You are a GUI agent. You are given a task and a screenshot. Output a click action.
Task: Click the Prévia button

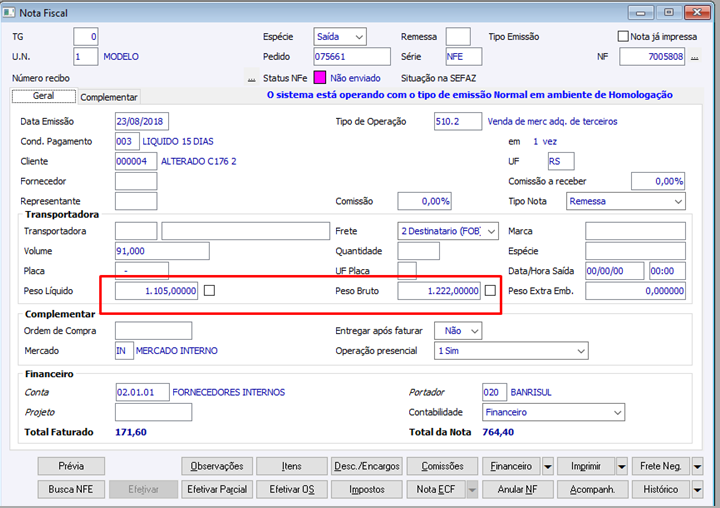(71, 466)
